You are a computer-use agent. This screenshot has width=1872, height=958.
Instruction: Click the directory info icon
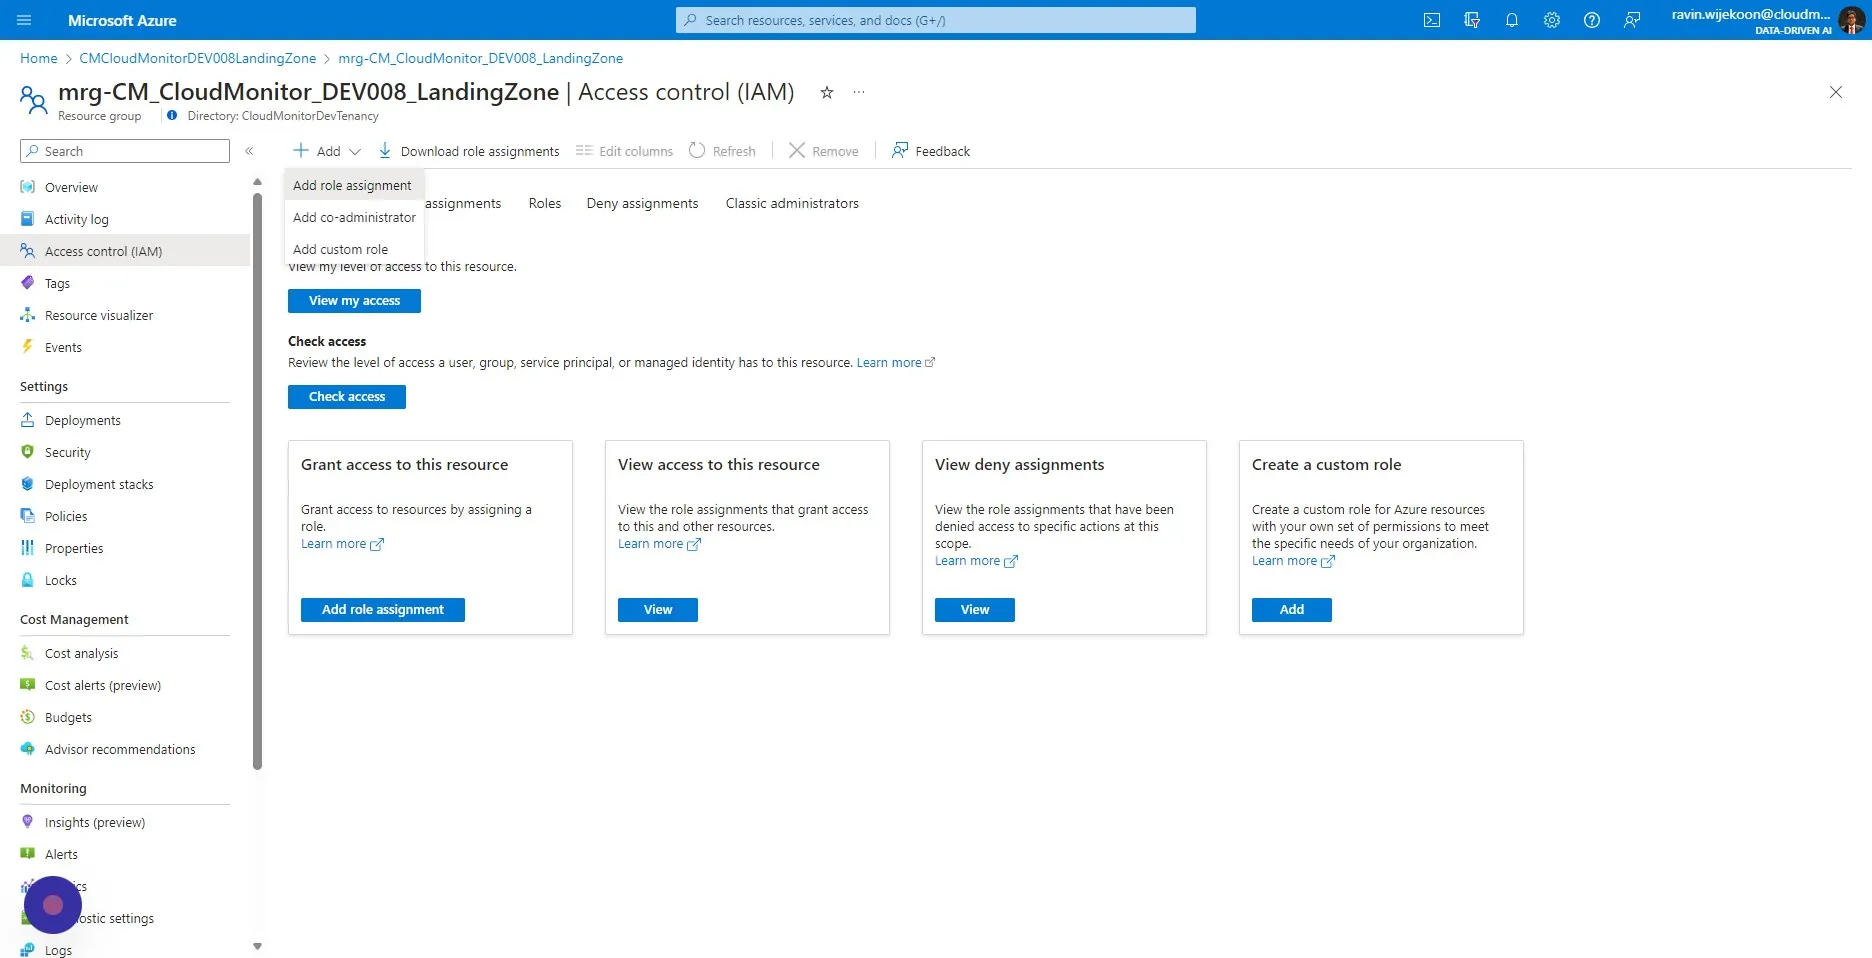pos(172,116)
